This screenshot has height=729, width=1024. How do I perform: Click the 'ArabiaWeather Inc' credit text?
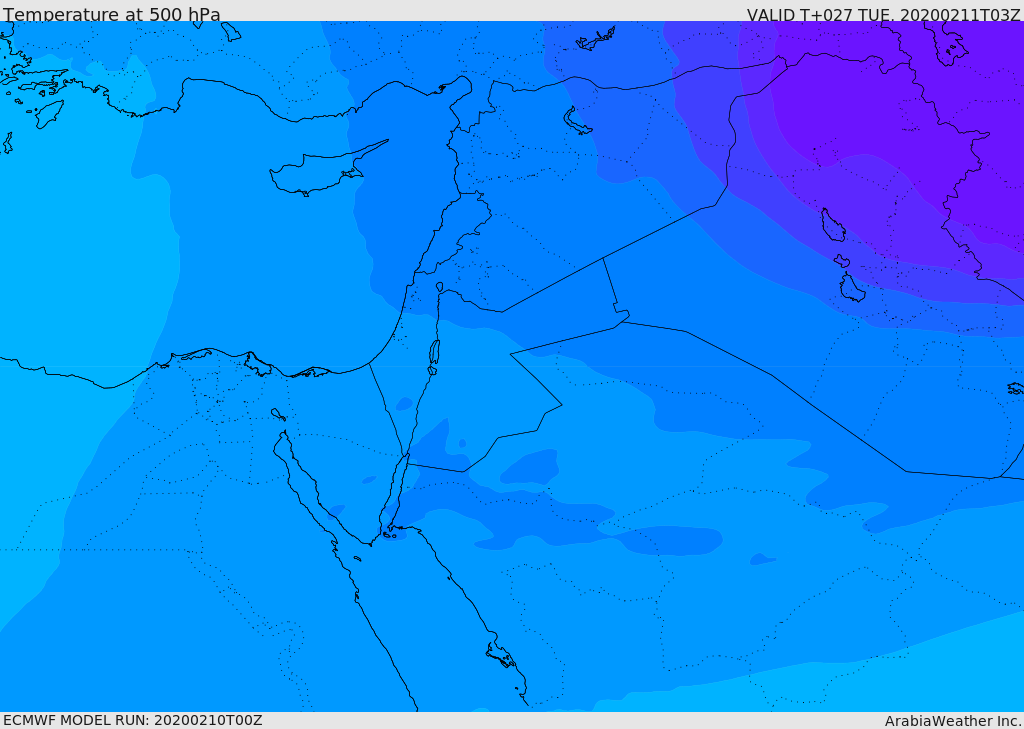pyautogui.click(x=953, y=721)
